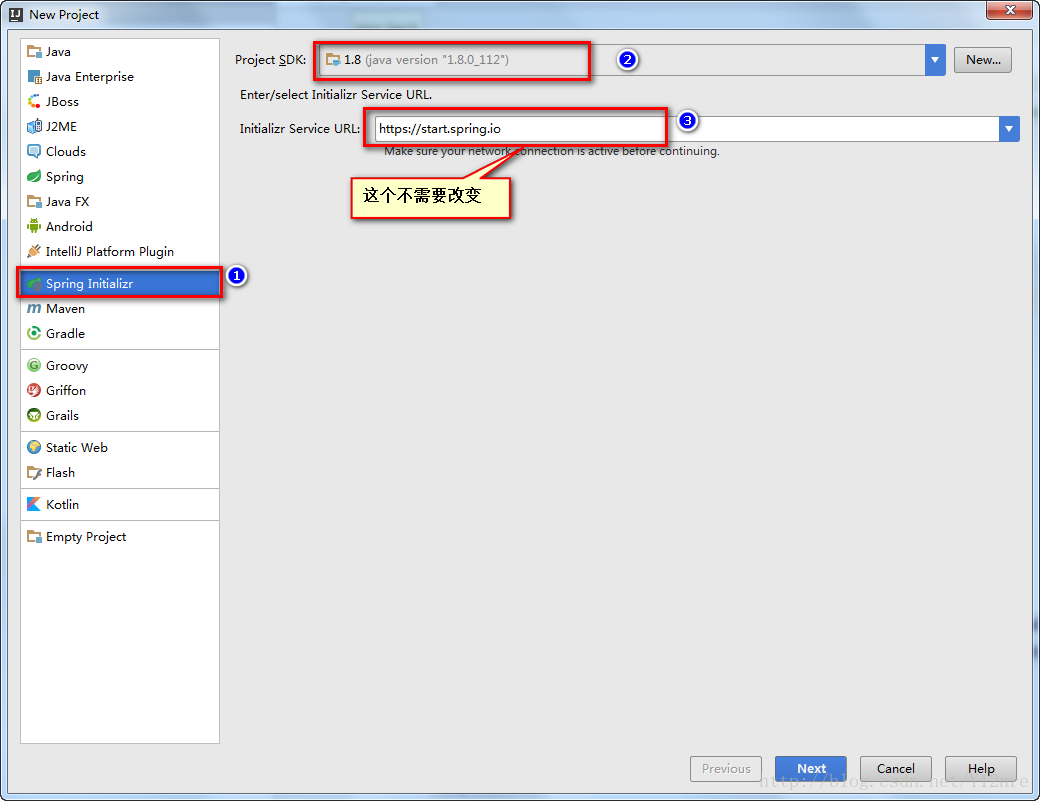Click the 'Make sure your network connection' note

(551, 151)
